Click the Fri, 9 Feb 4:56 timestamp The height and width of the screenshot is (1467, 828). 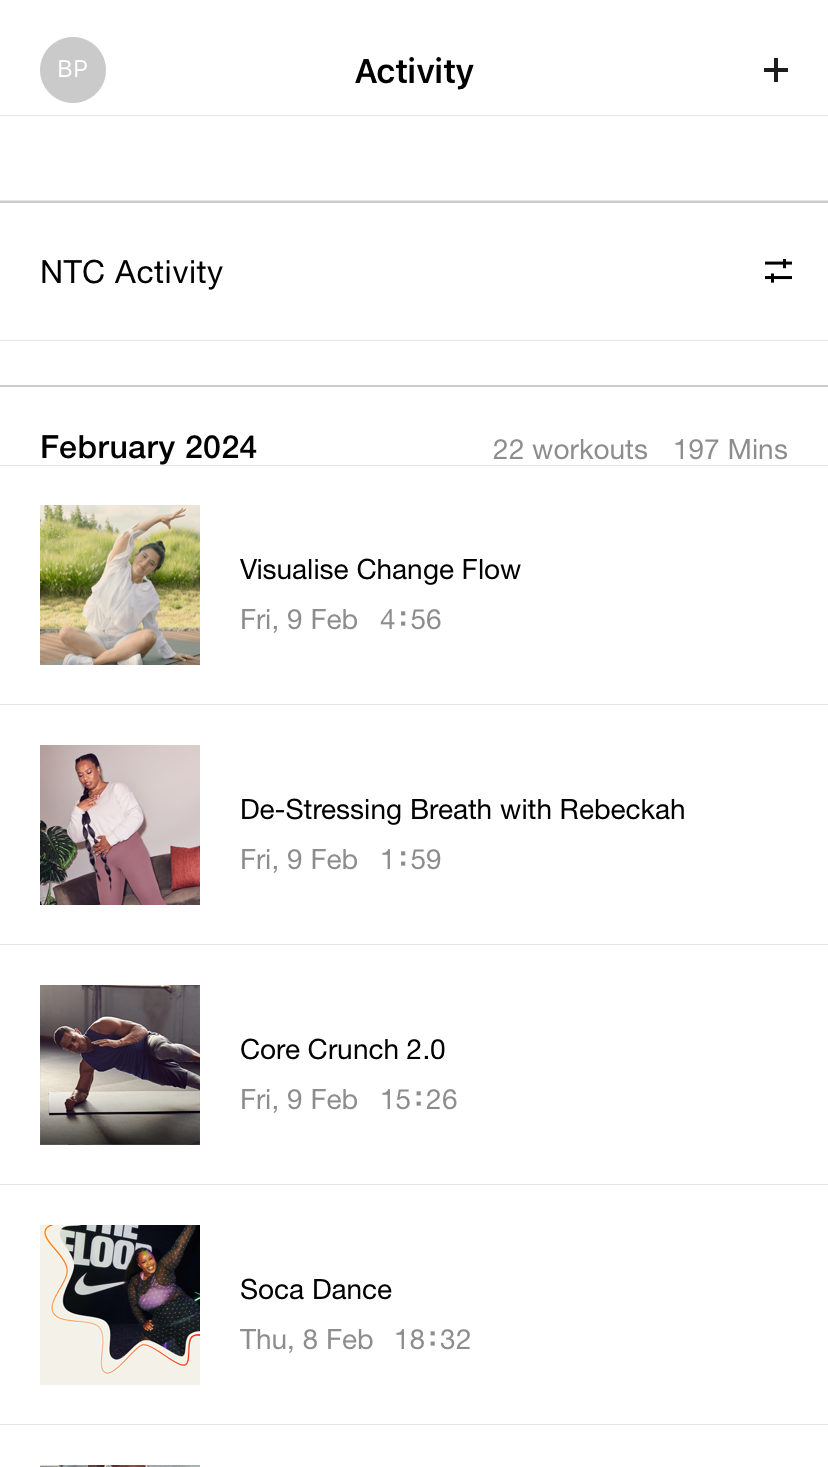(340, 620)
